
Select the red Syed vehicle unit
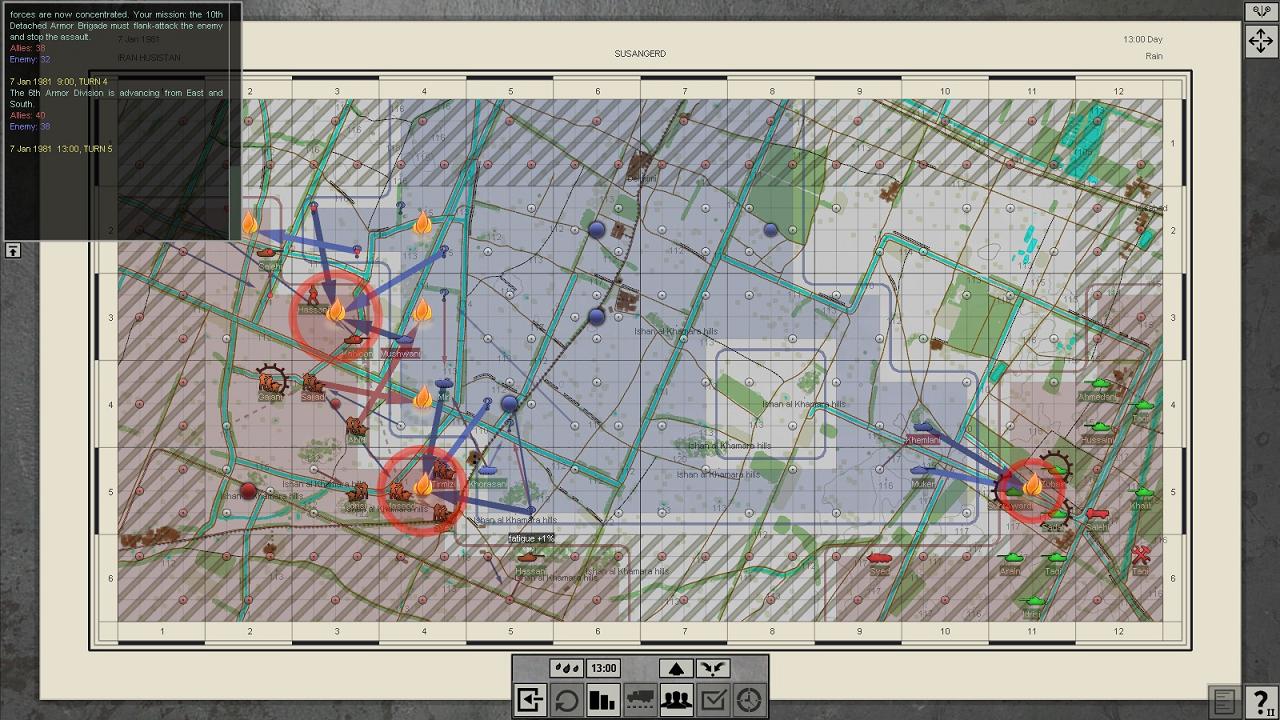click(879, 563)
